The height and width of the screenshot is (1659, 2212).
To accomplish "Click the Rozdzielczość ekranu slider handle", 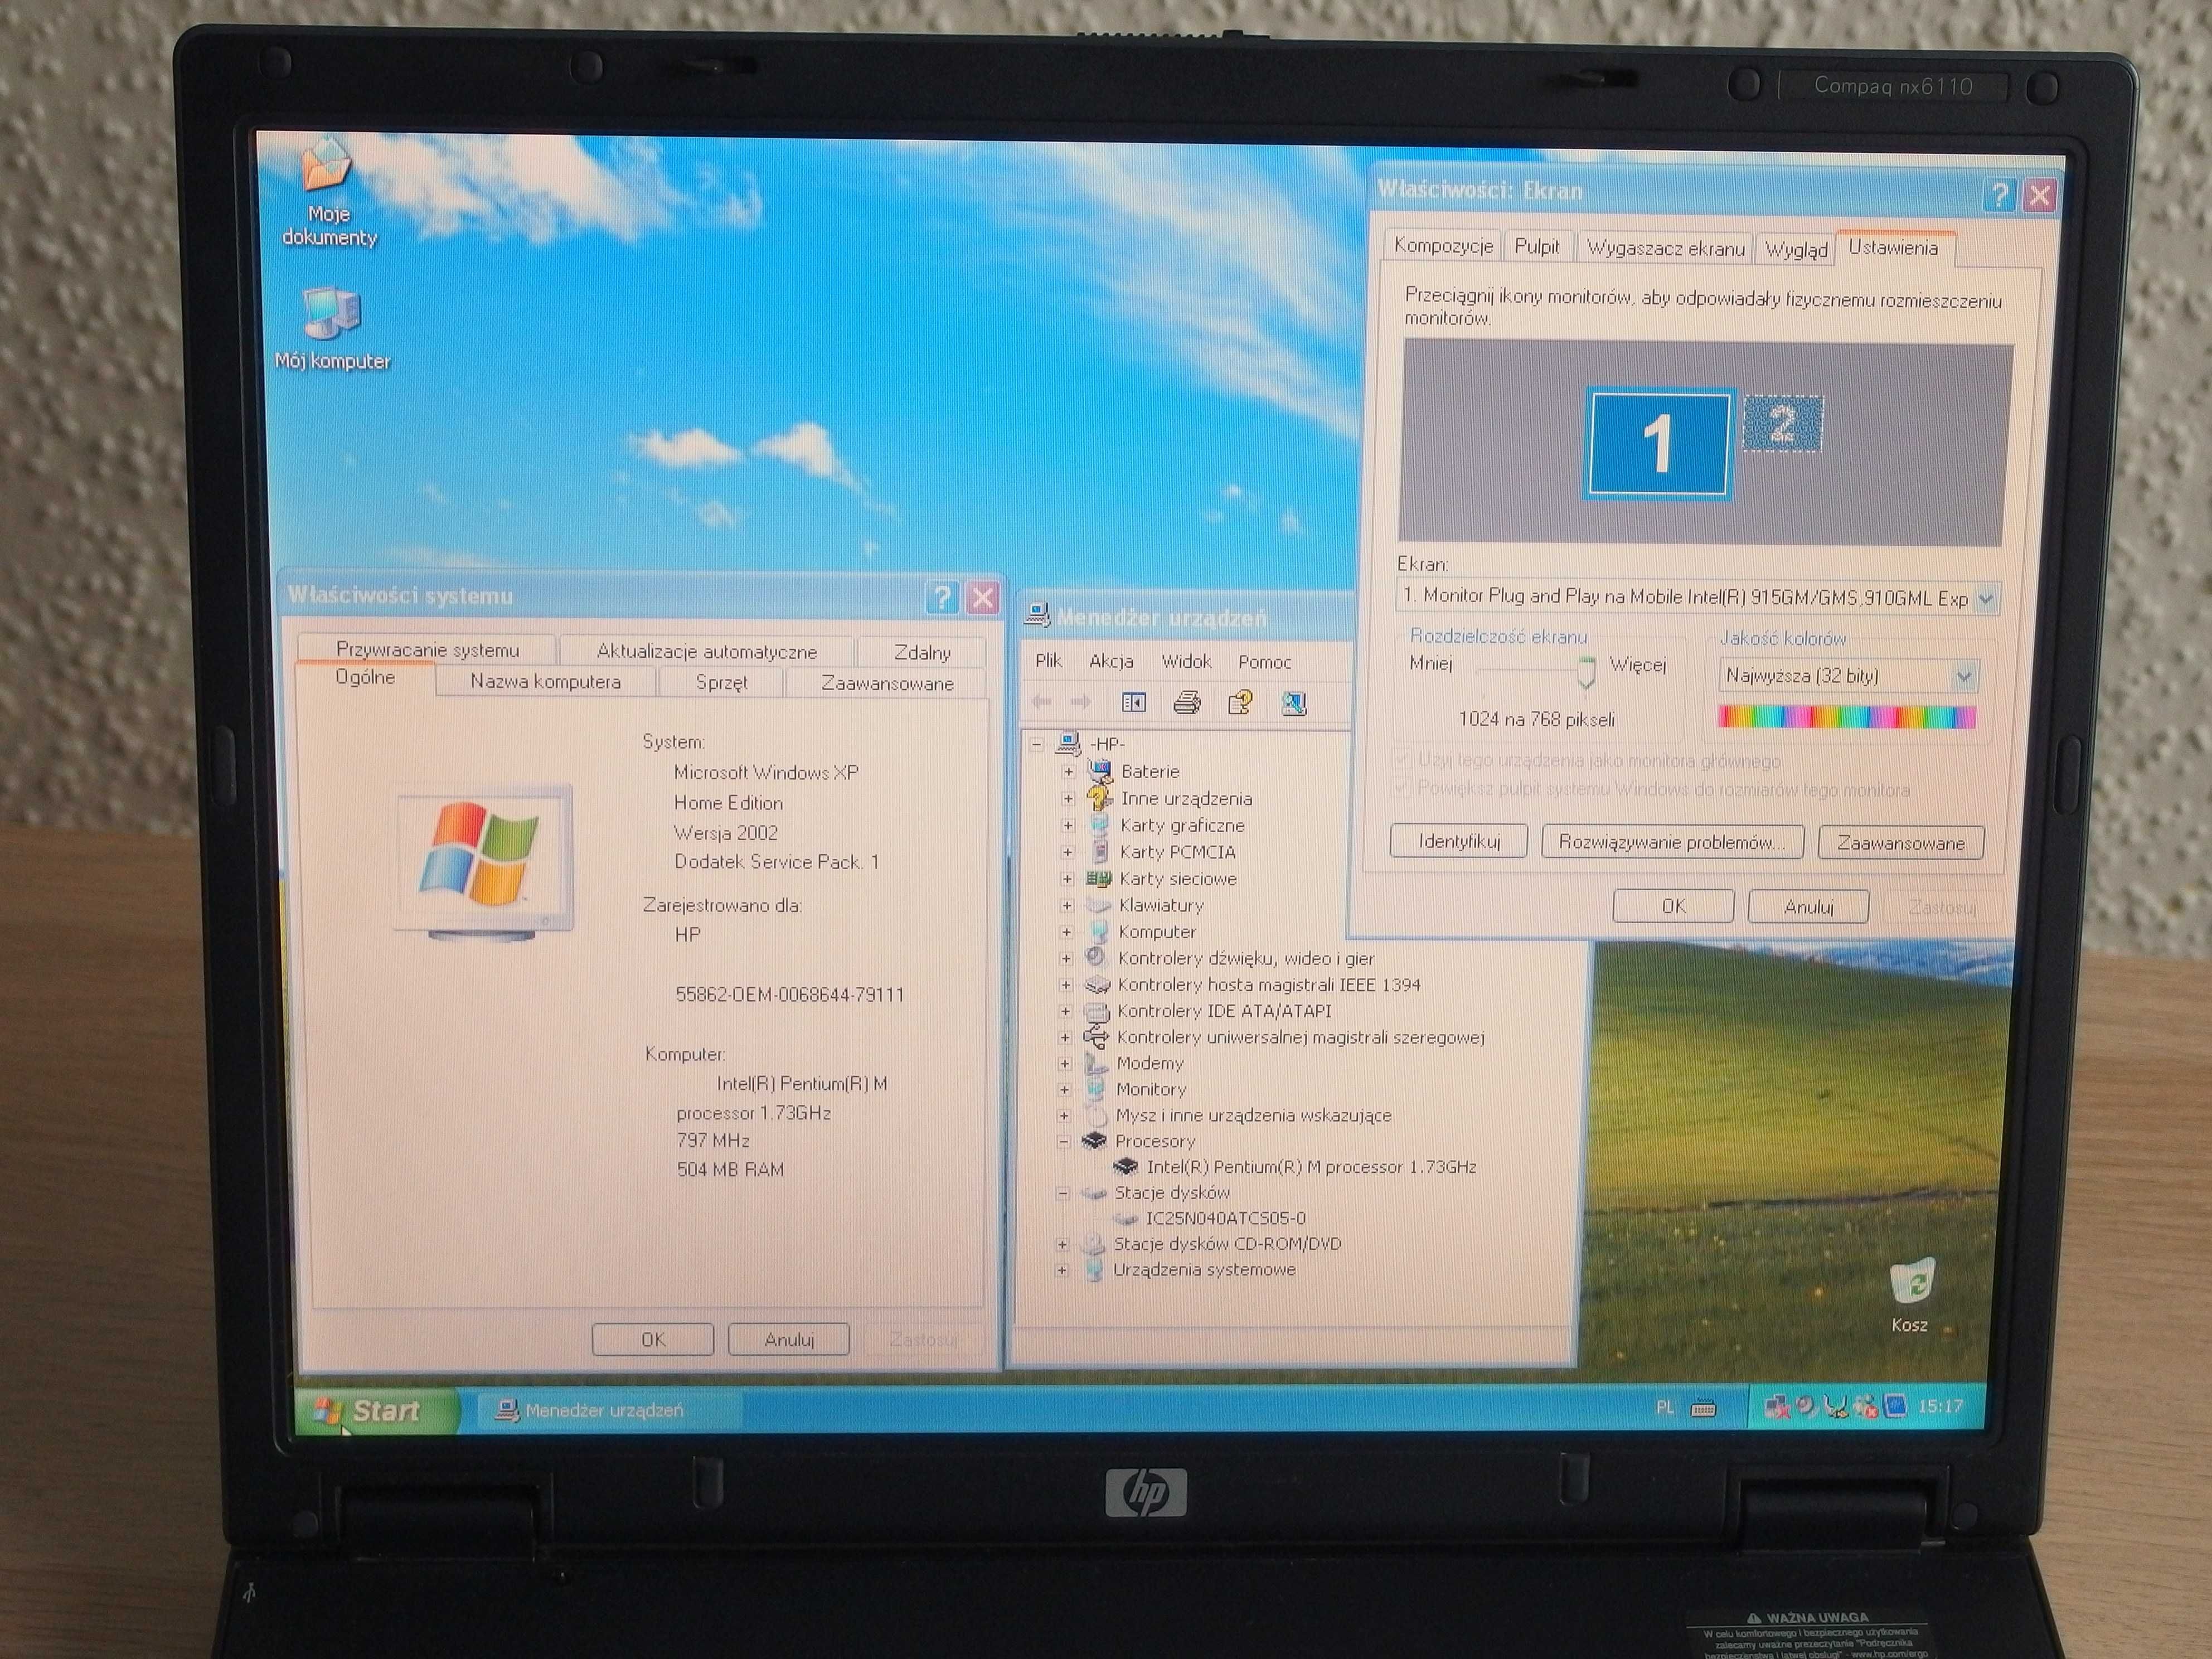I will coord(1586,672).
